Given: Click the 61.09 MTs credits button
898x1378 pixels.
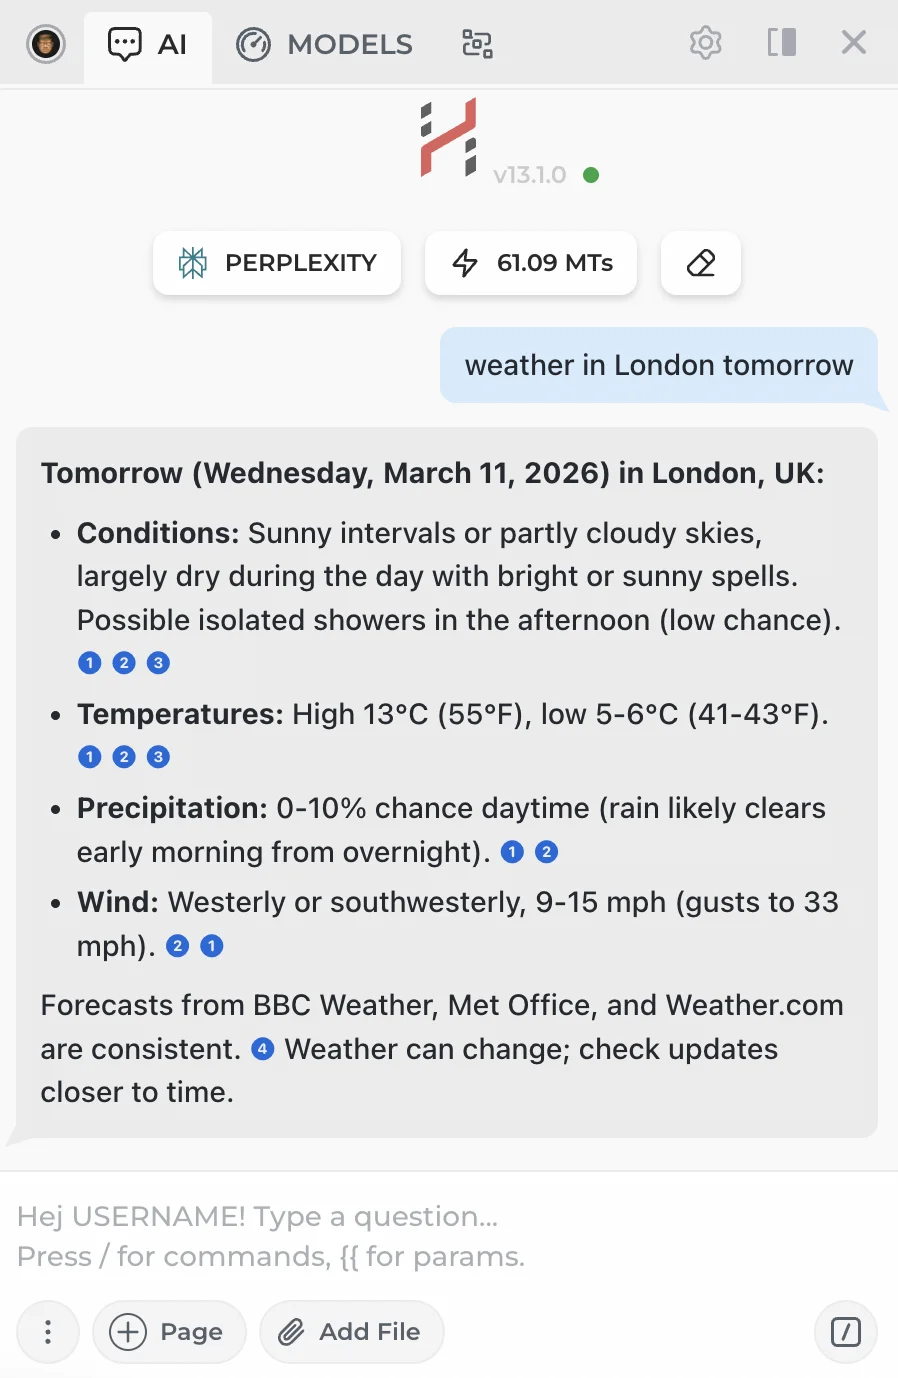Looking at the screenshot, I should point(531,263).
